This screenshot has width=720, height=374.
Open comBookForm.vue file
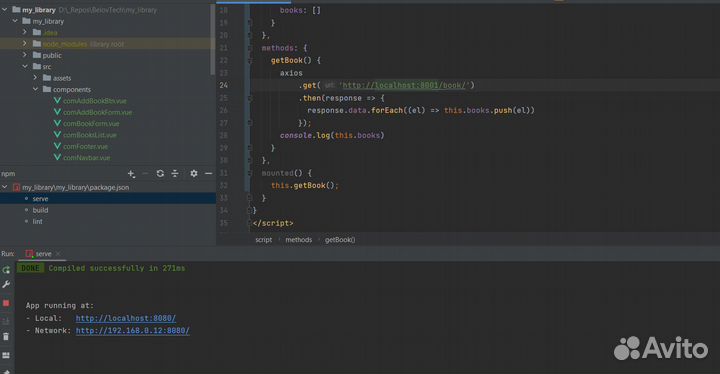91,124
